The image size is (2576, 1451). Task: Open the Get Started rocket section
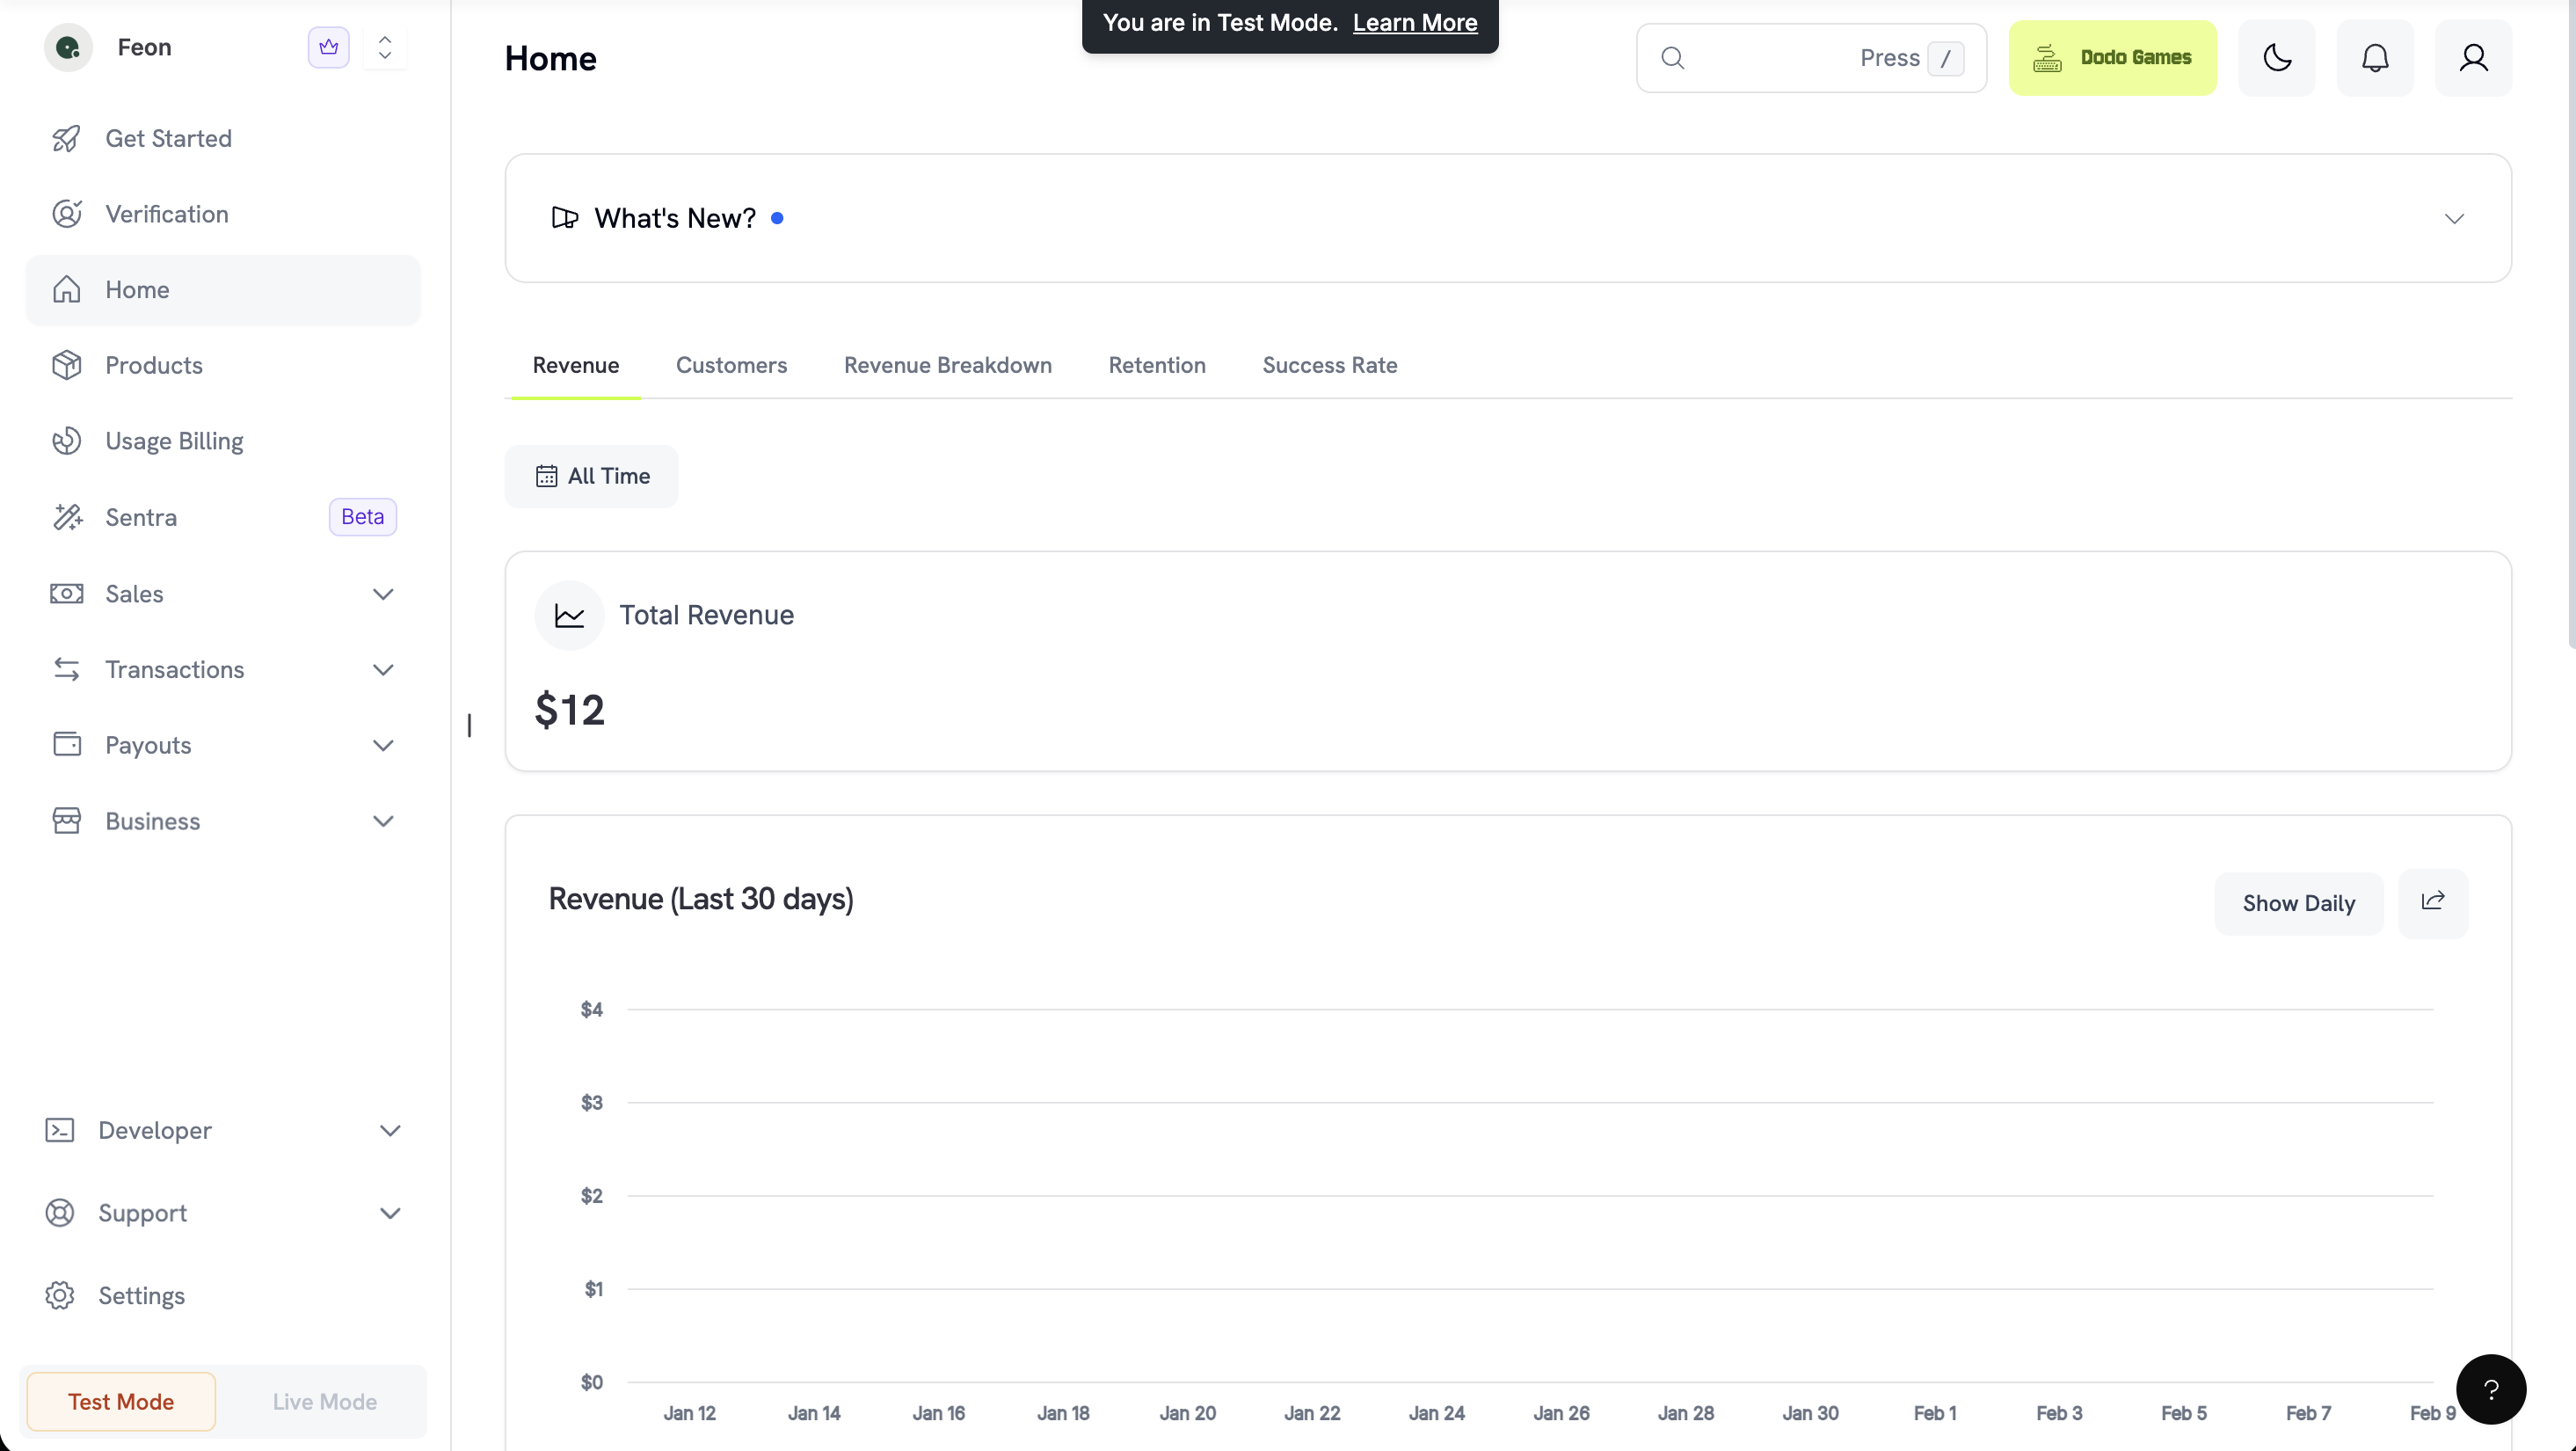pos(167,138)
